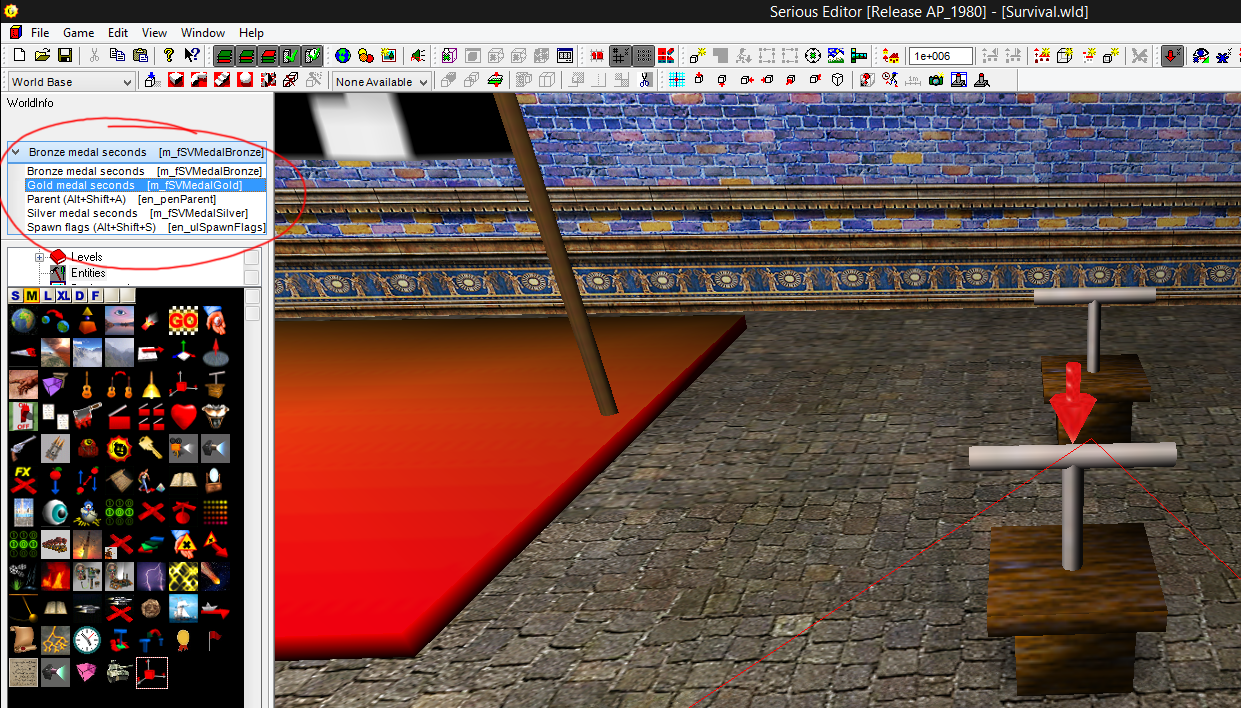
Task: Select the golden bell entity icon
Action: pyautogui.click(x=151, y=383)
